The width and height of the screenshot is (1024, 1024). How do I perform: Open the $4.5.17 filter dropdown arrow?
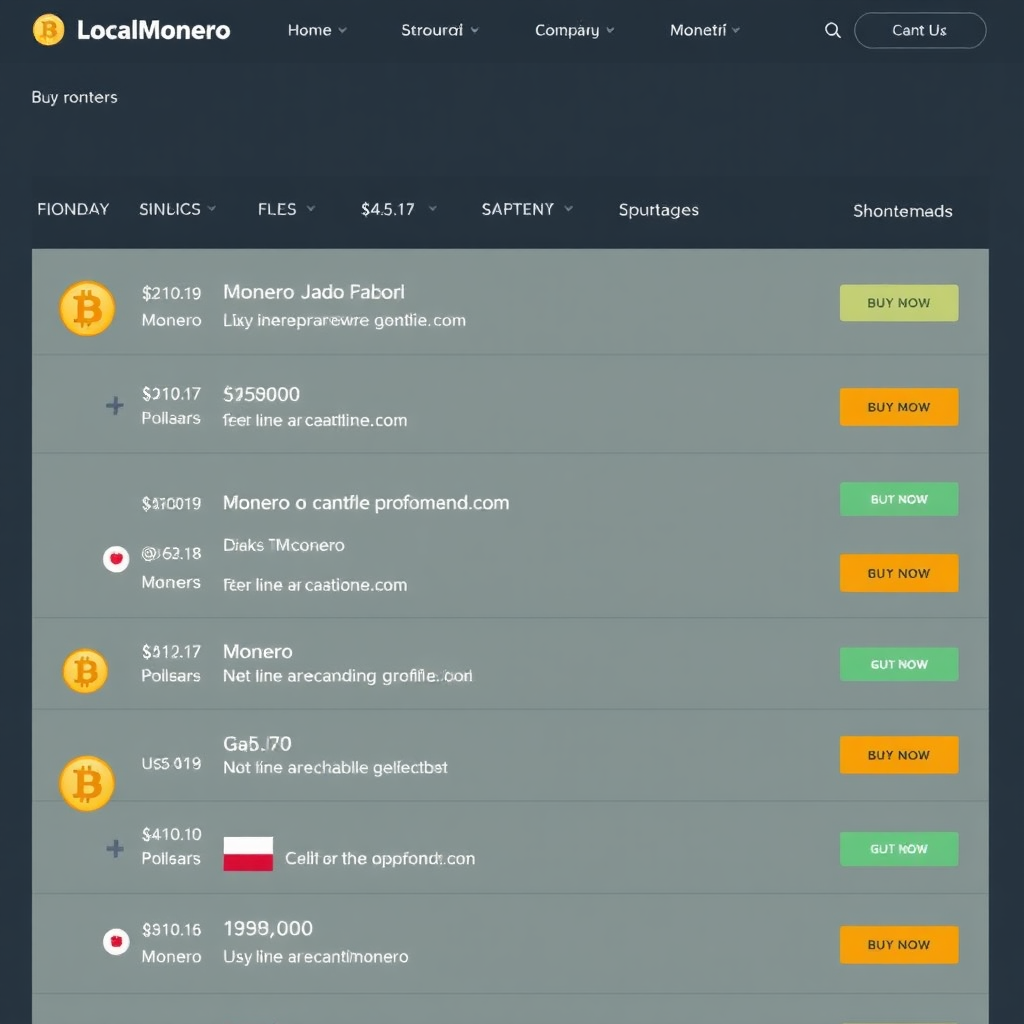click(432, 209)
